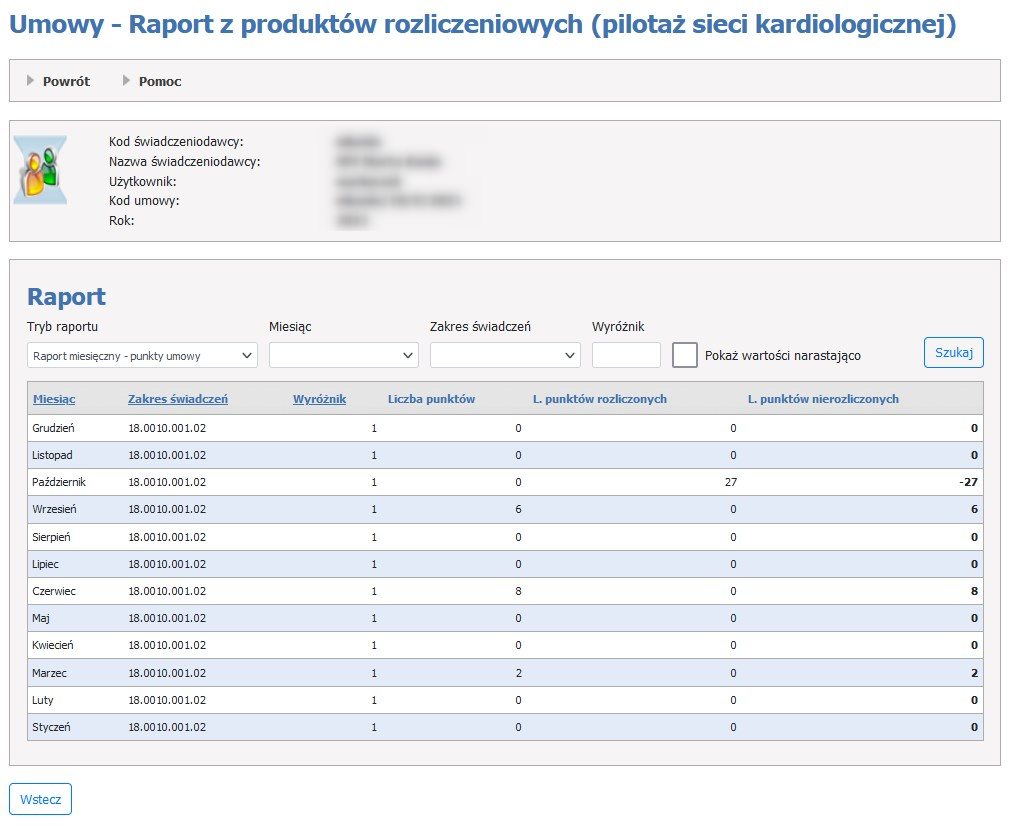Go back using Powrót menu item

(x=66, y=81)
